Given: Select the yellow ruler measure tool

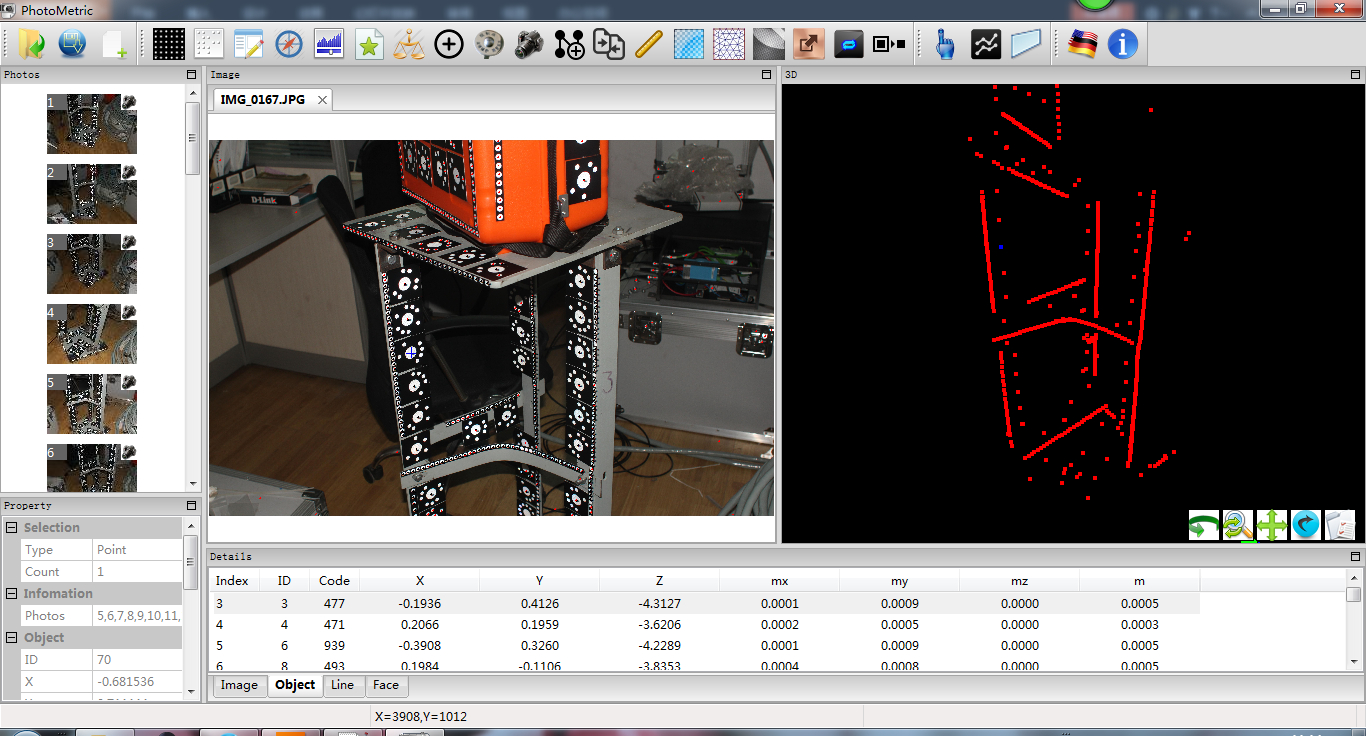Looking at the screenshot, I should [649, 44].
